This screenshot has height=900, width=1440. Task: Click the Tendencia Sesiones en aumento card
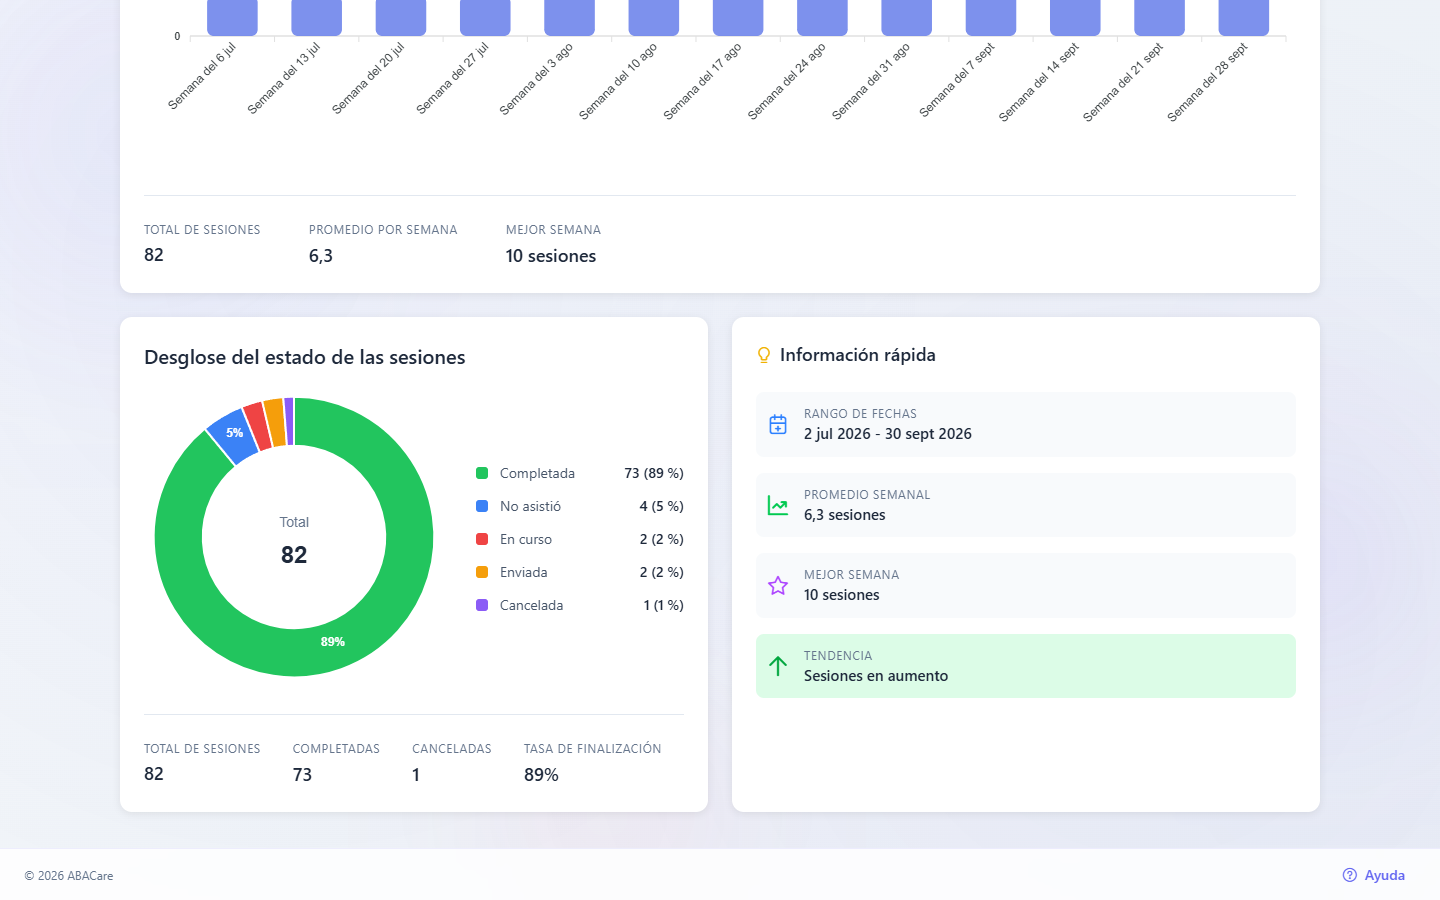pos(1026,666)
